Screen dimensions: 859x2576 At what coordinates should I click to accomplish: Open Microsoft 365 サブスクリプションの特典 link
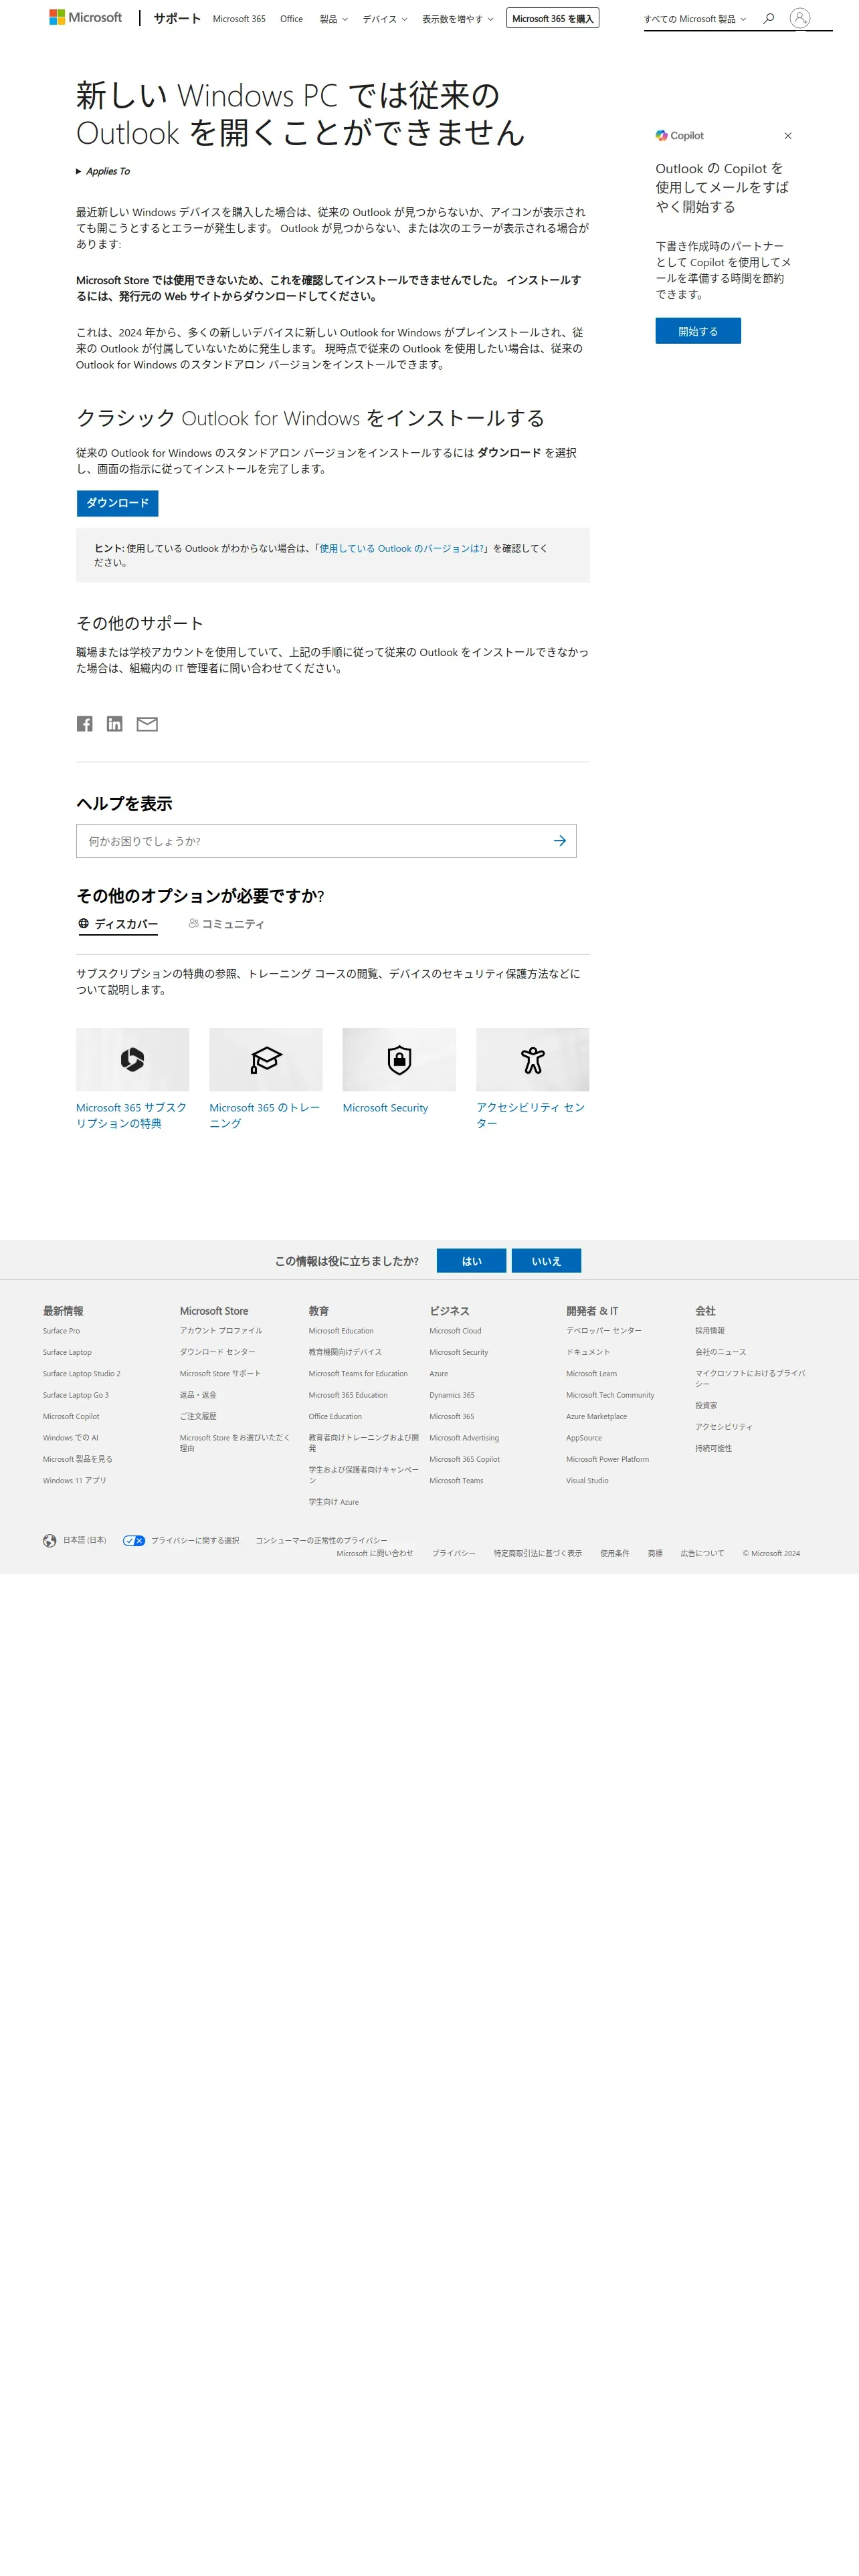click(131, 1115)
